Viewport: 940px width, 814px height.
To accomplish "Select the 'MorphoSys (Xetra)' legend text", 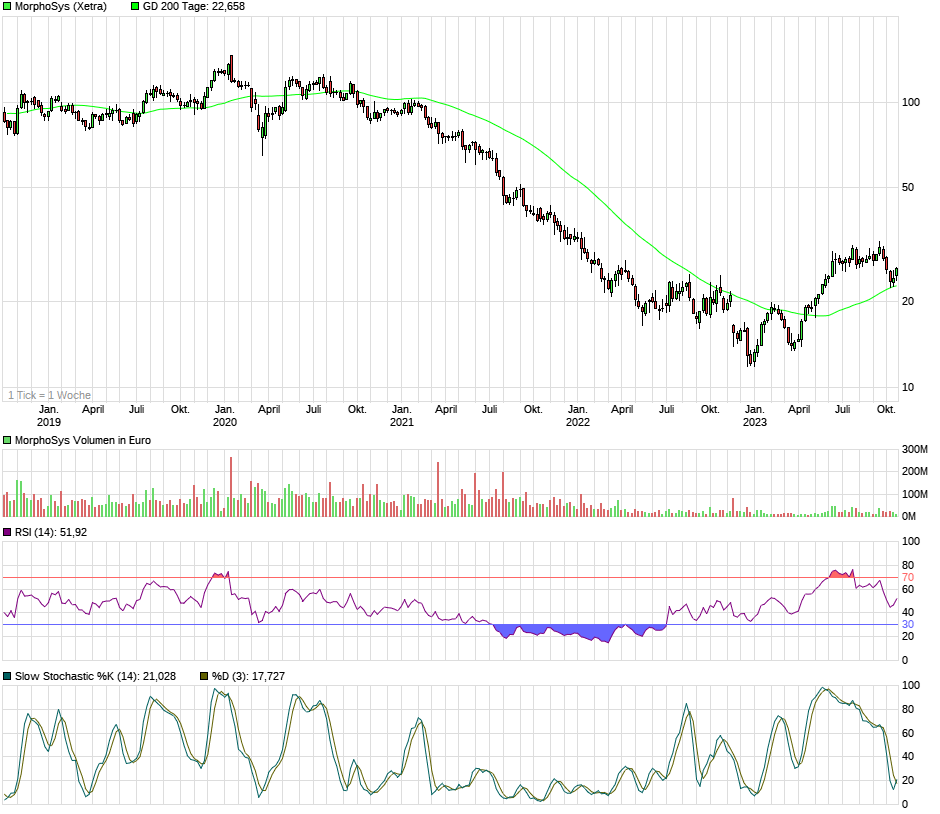I will coord(61,6).
